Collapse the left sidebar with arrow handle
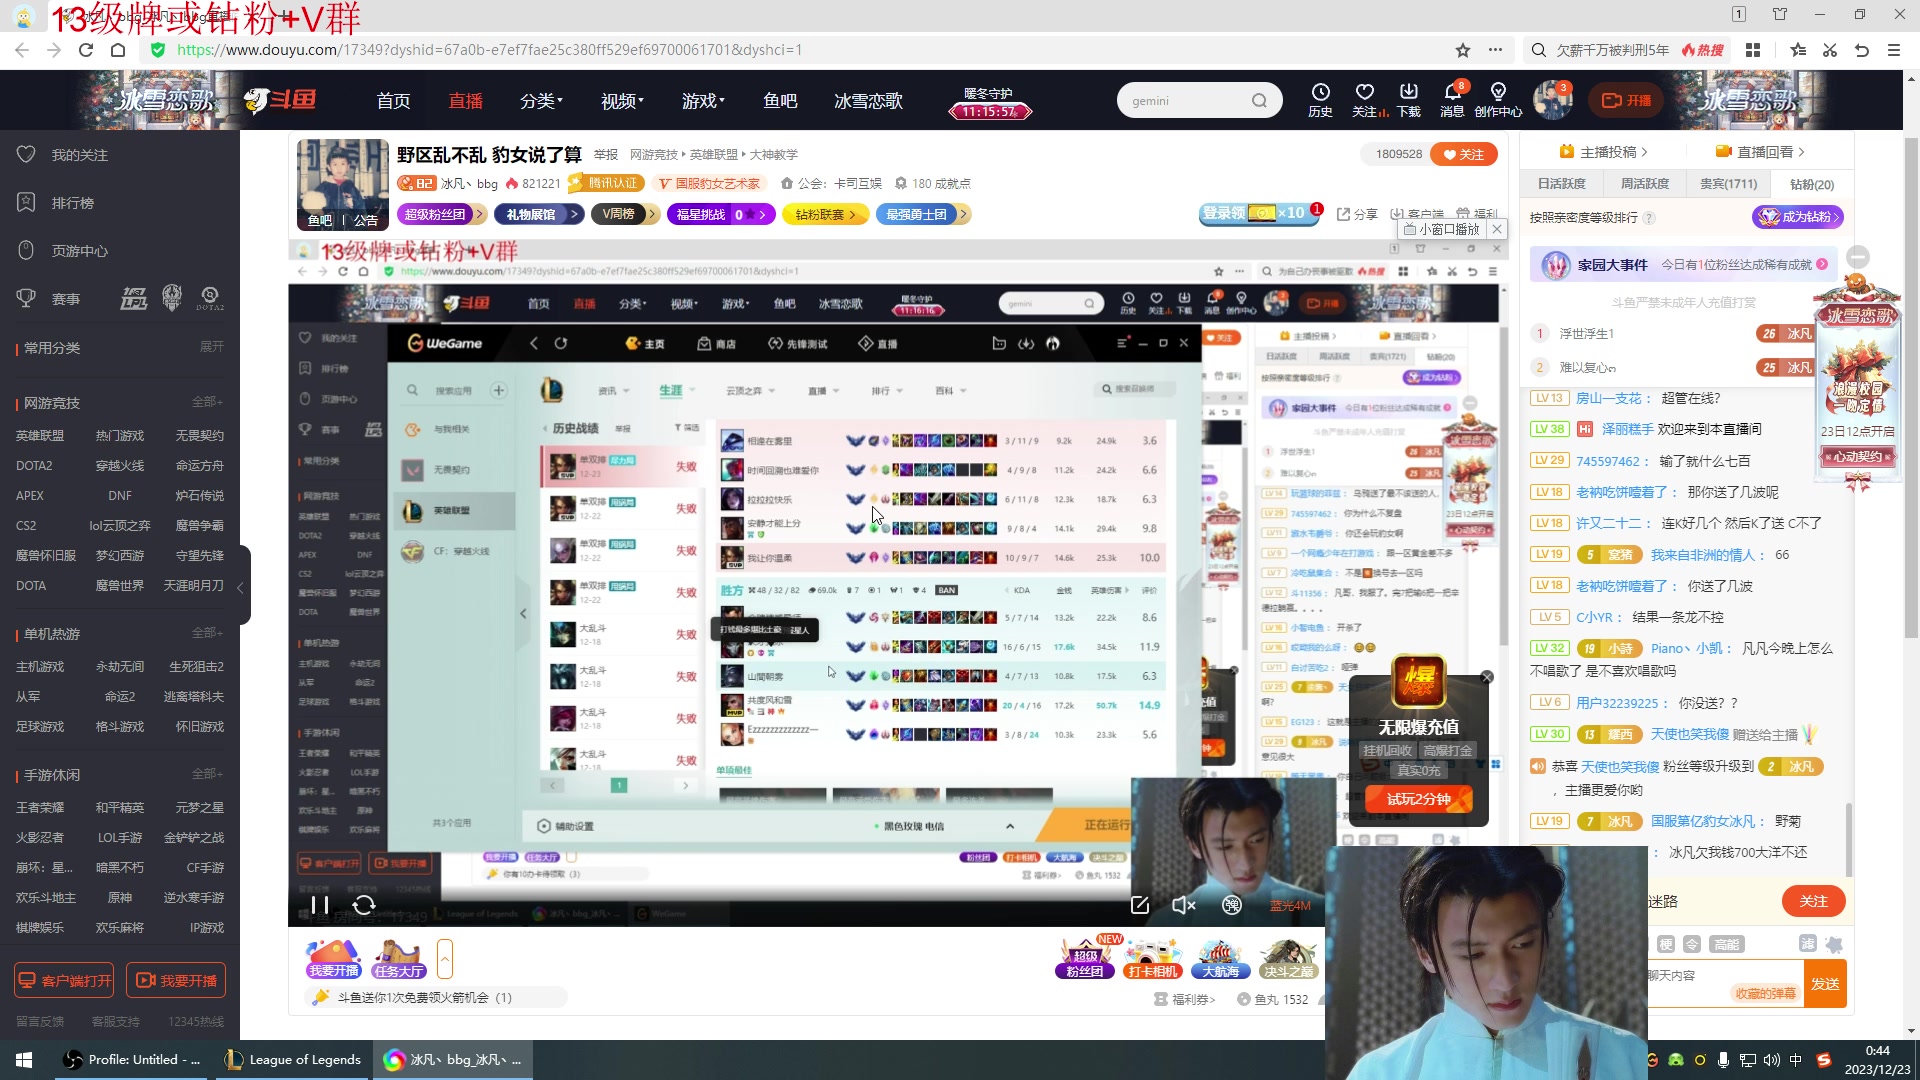Viewport: 1920px width, 1080px height. pos(241,587)
